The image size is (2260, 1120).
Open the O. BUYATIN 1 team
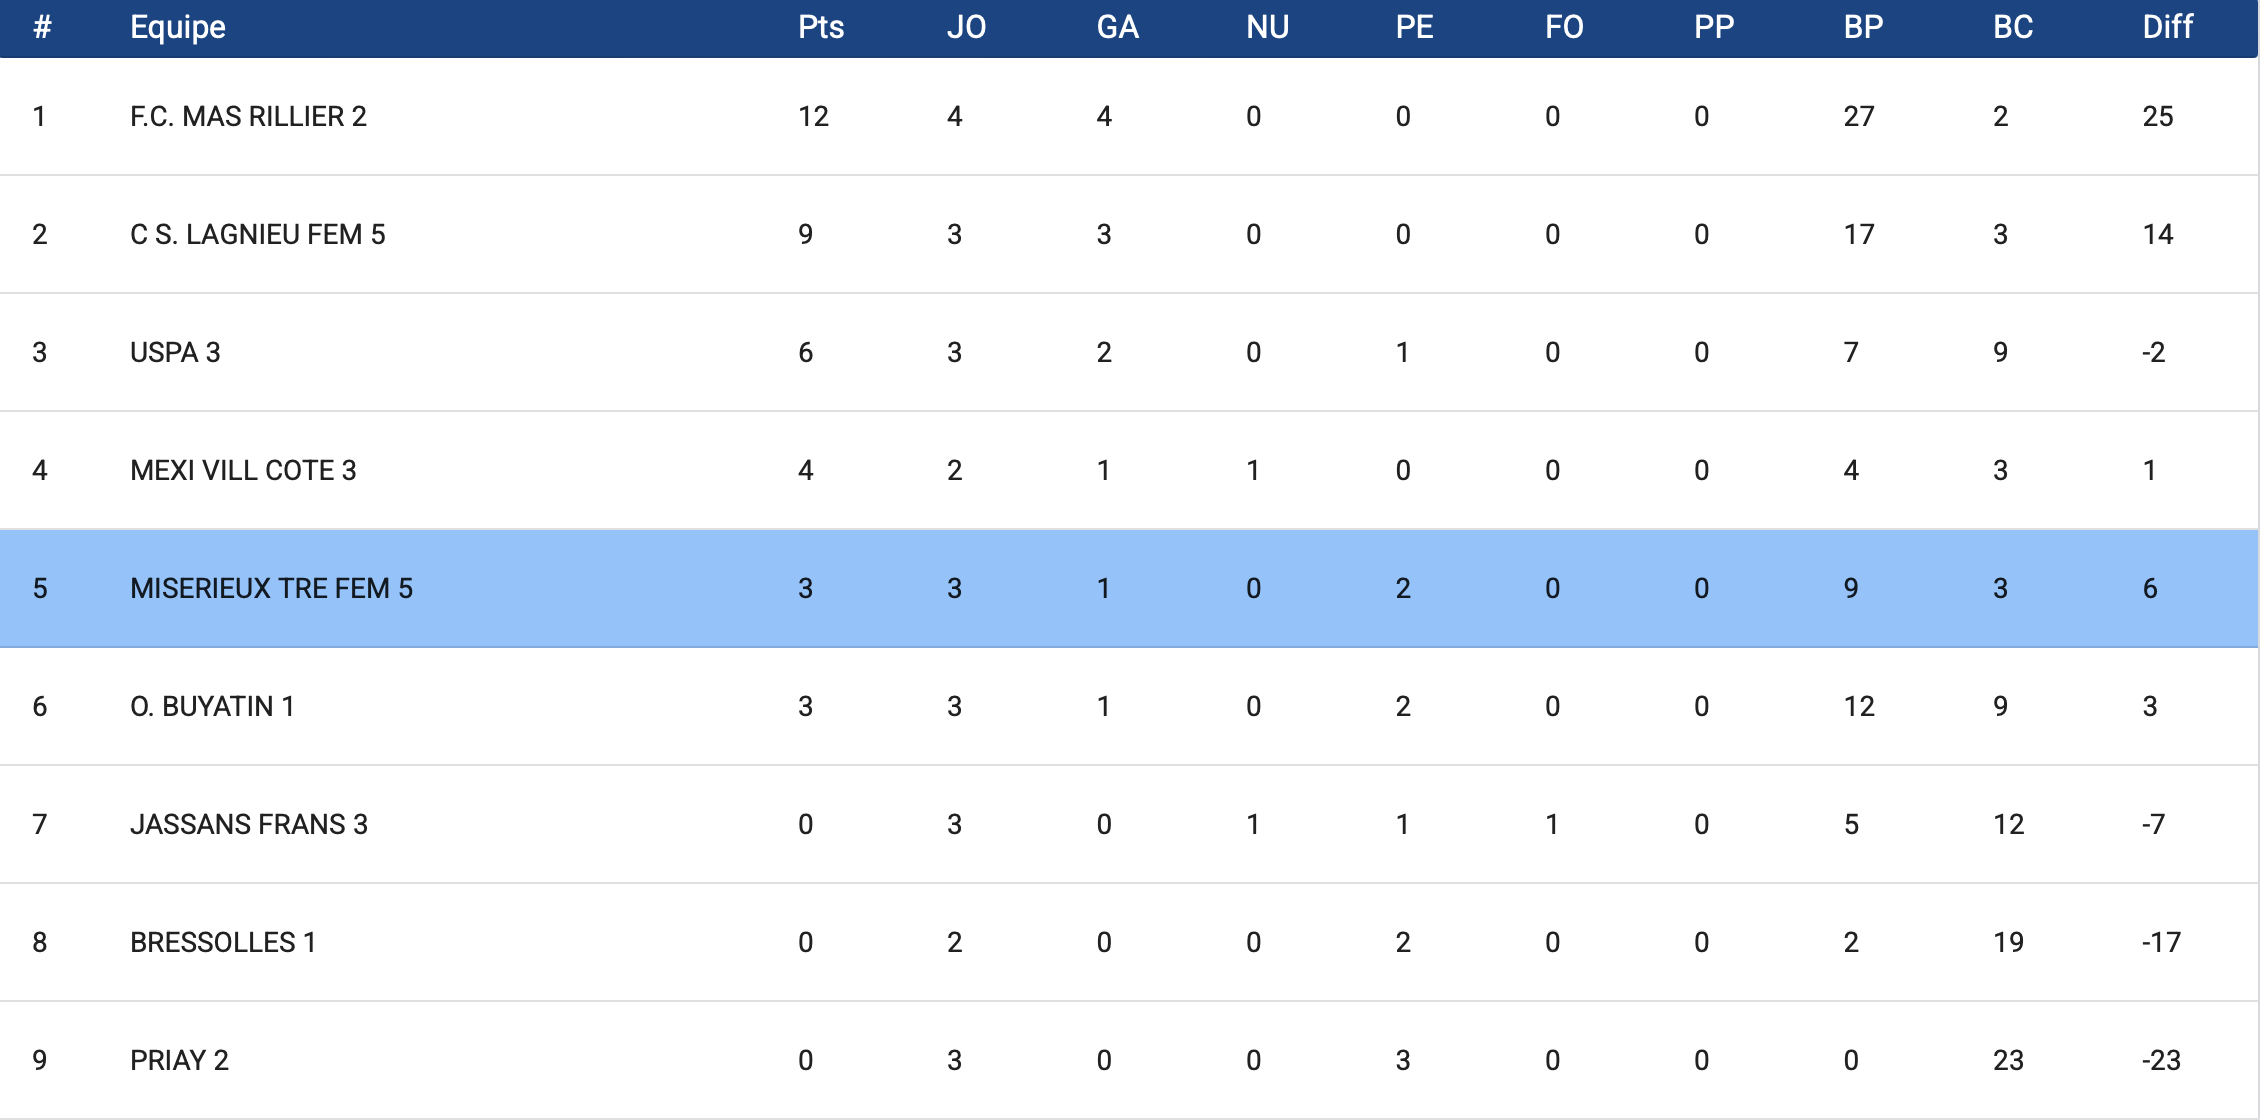click(212, 707)
